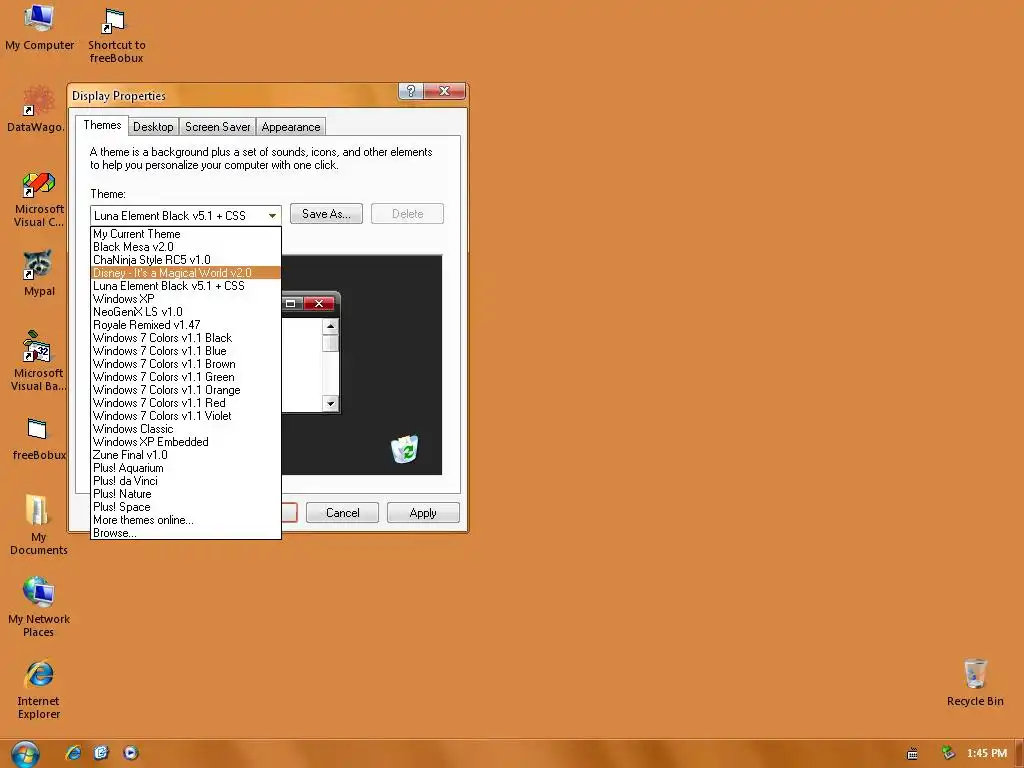Collapse the Theme combo box arrow
The width and height of the screenshot is (1024, 768).
pyautogui.click(x=272, y=216)
